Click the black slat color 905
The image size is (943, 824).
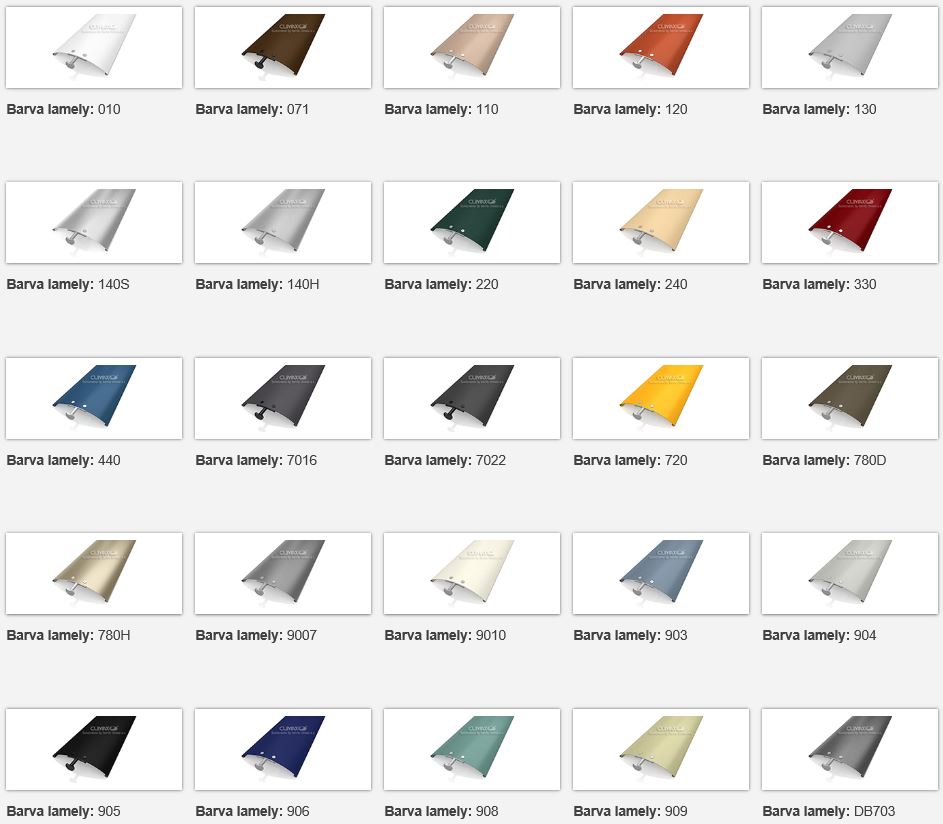94,749
